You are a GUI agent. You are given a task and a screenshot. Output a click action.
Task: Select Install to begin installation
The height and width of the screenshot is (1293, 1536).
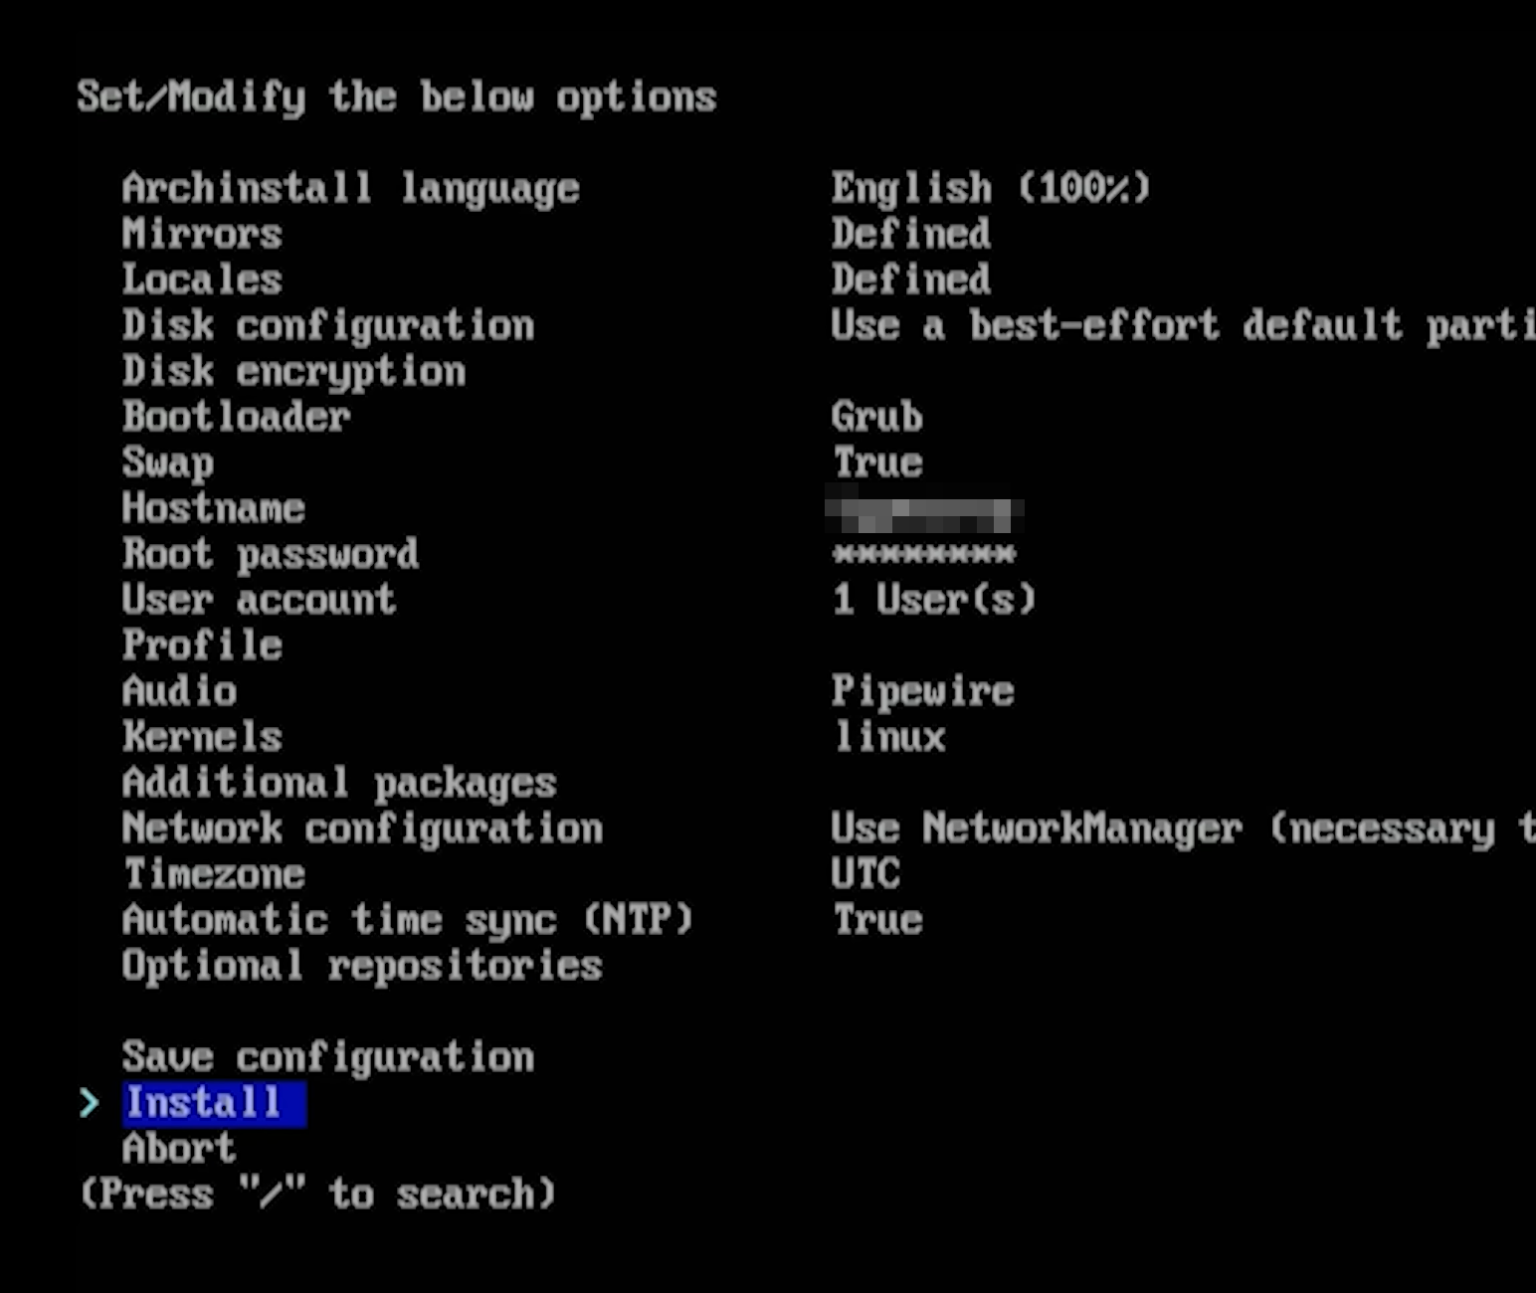pos(212,1103)
